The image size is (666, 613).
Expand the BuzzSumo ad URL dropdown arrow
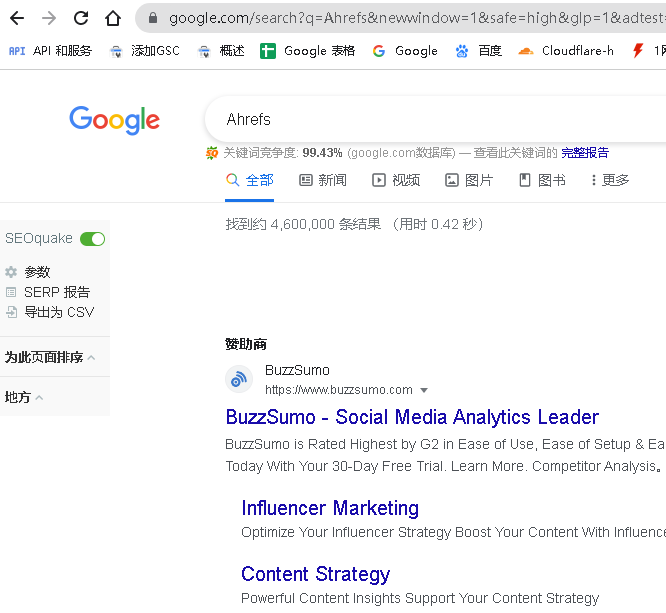(x=424, y=390)
